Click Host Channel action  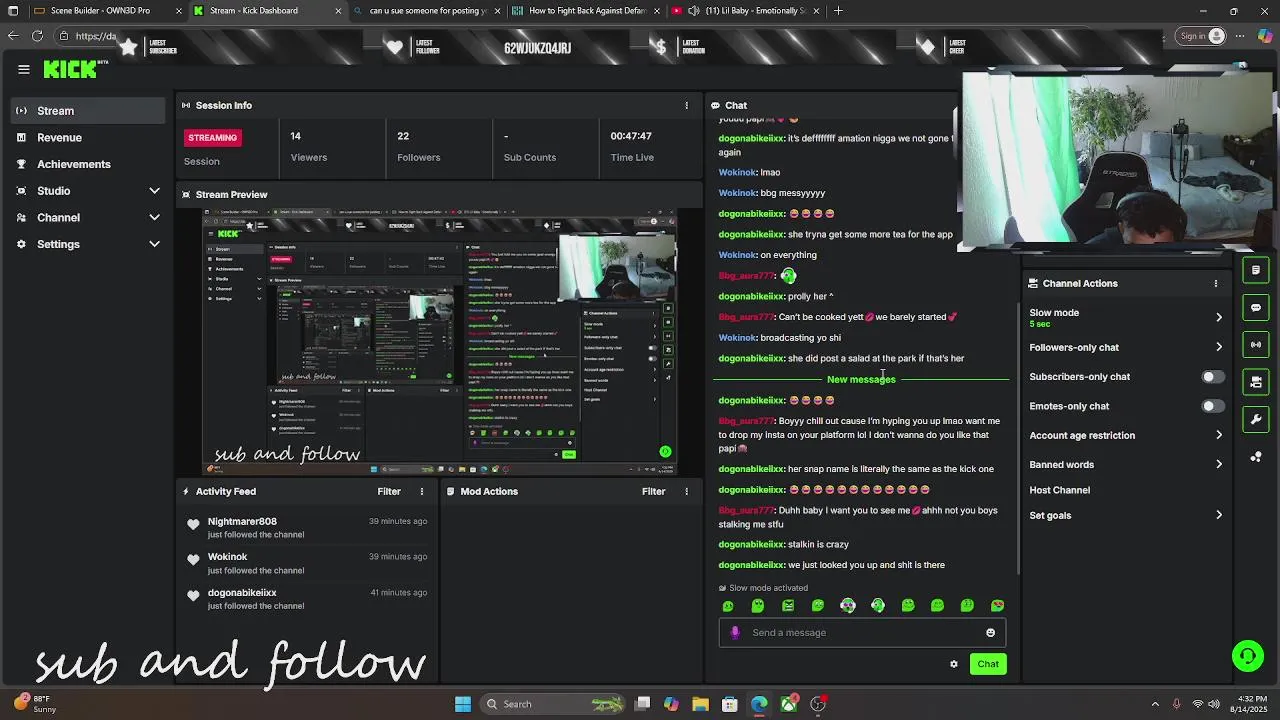pyautogui.click(x=1059, y=490)
